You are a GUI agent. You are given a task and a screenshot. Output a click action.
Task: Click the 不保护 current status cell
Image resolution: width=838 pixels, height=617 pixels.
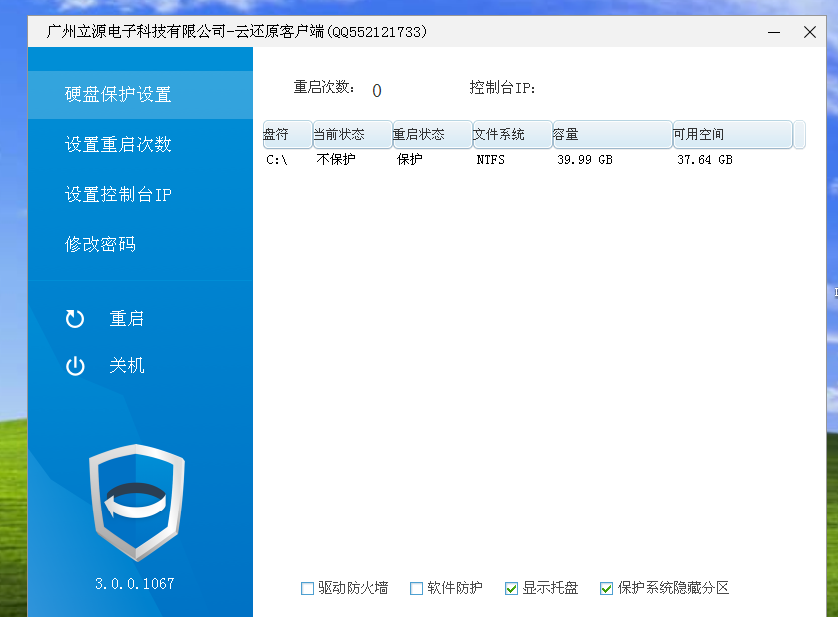point(336,160)
